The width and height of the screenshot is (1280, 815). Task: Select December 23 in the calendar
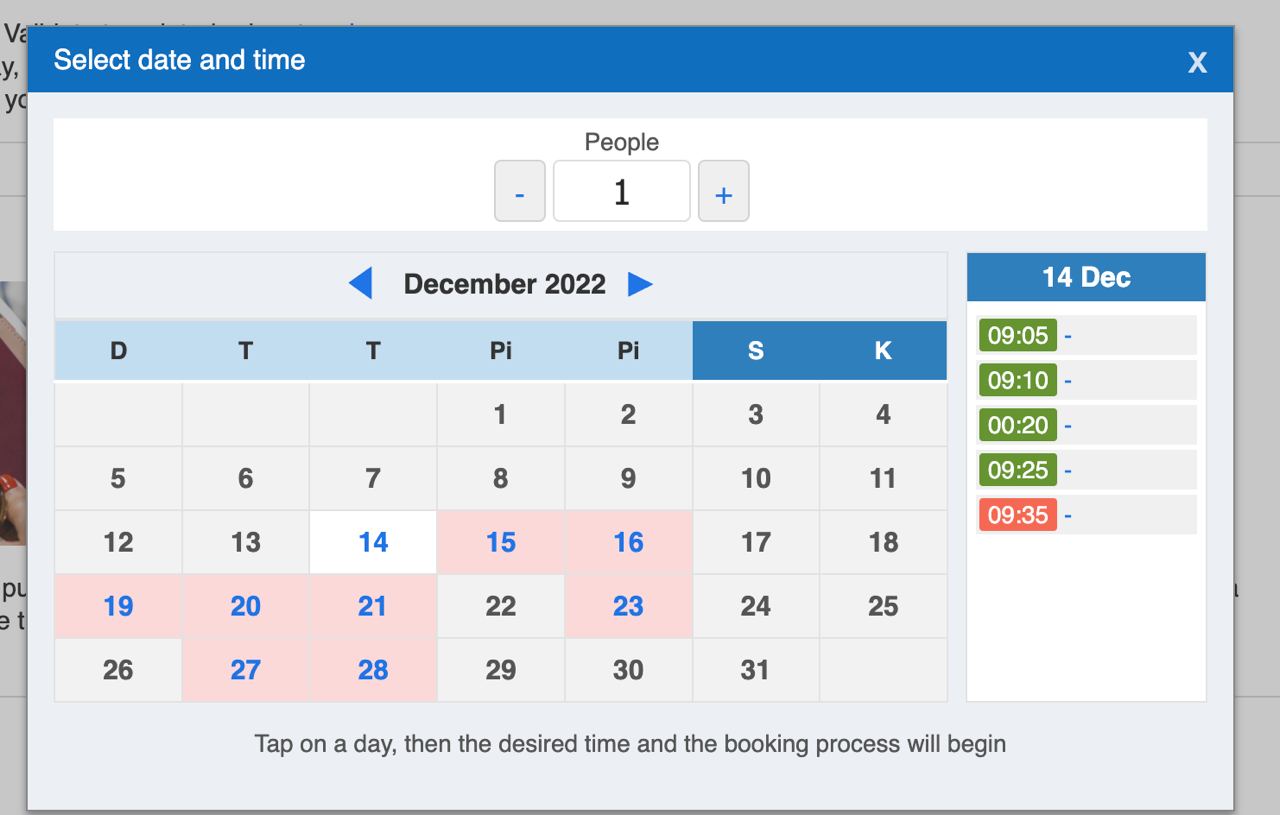(628, 606)
